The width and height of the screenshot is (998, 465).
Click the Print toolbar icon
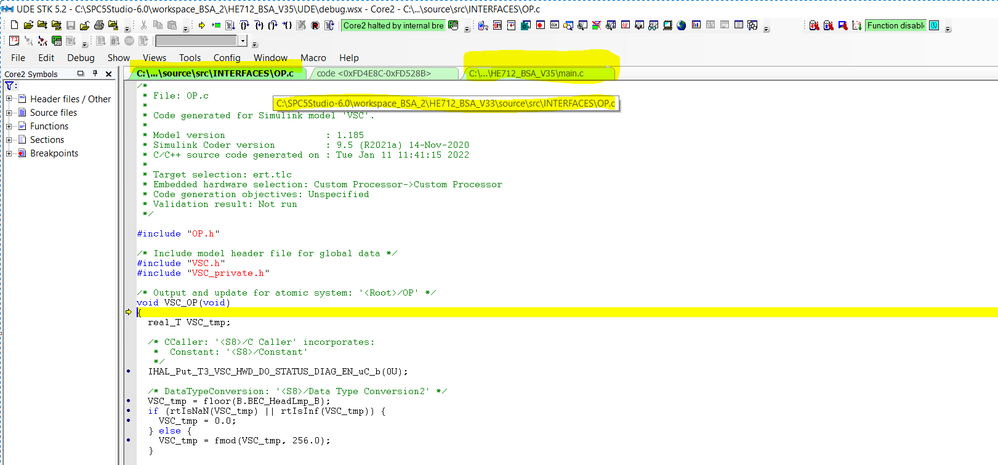(99, 25)
